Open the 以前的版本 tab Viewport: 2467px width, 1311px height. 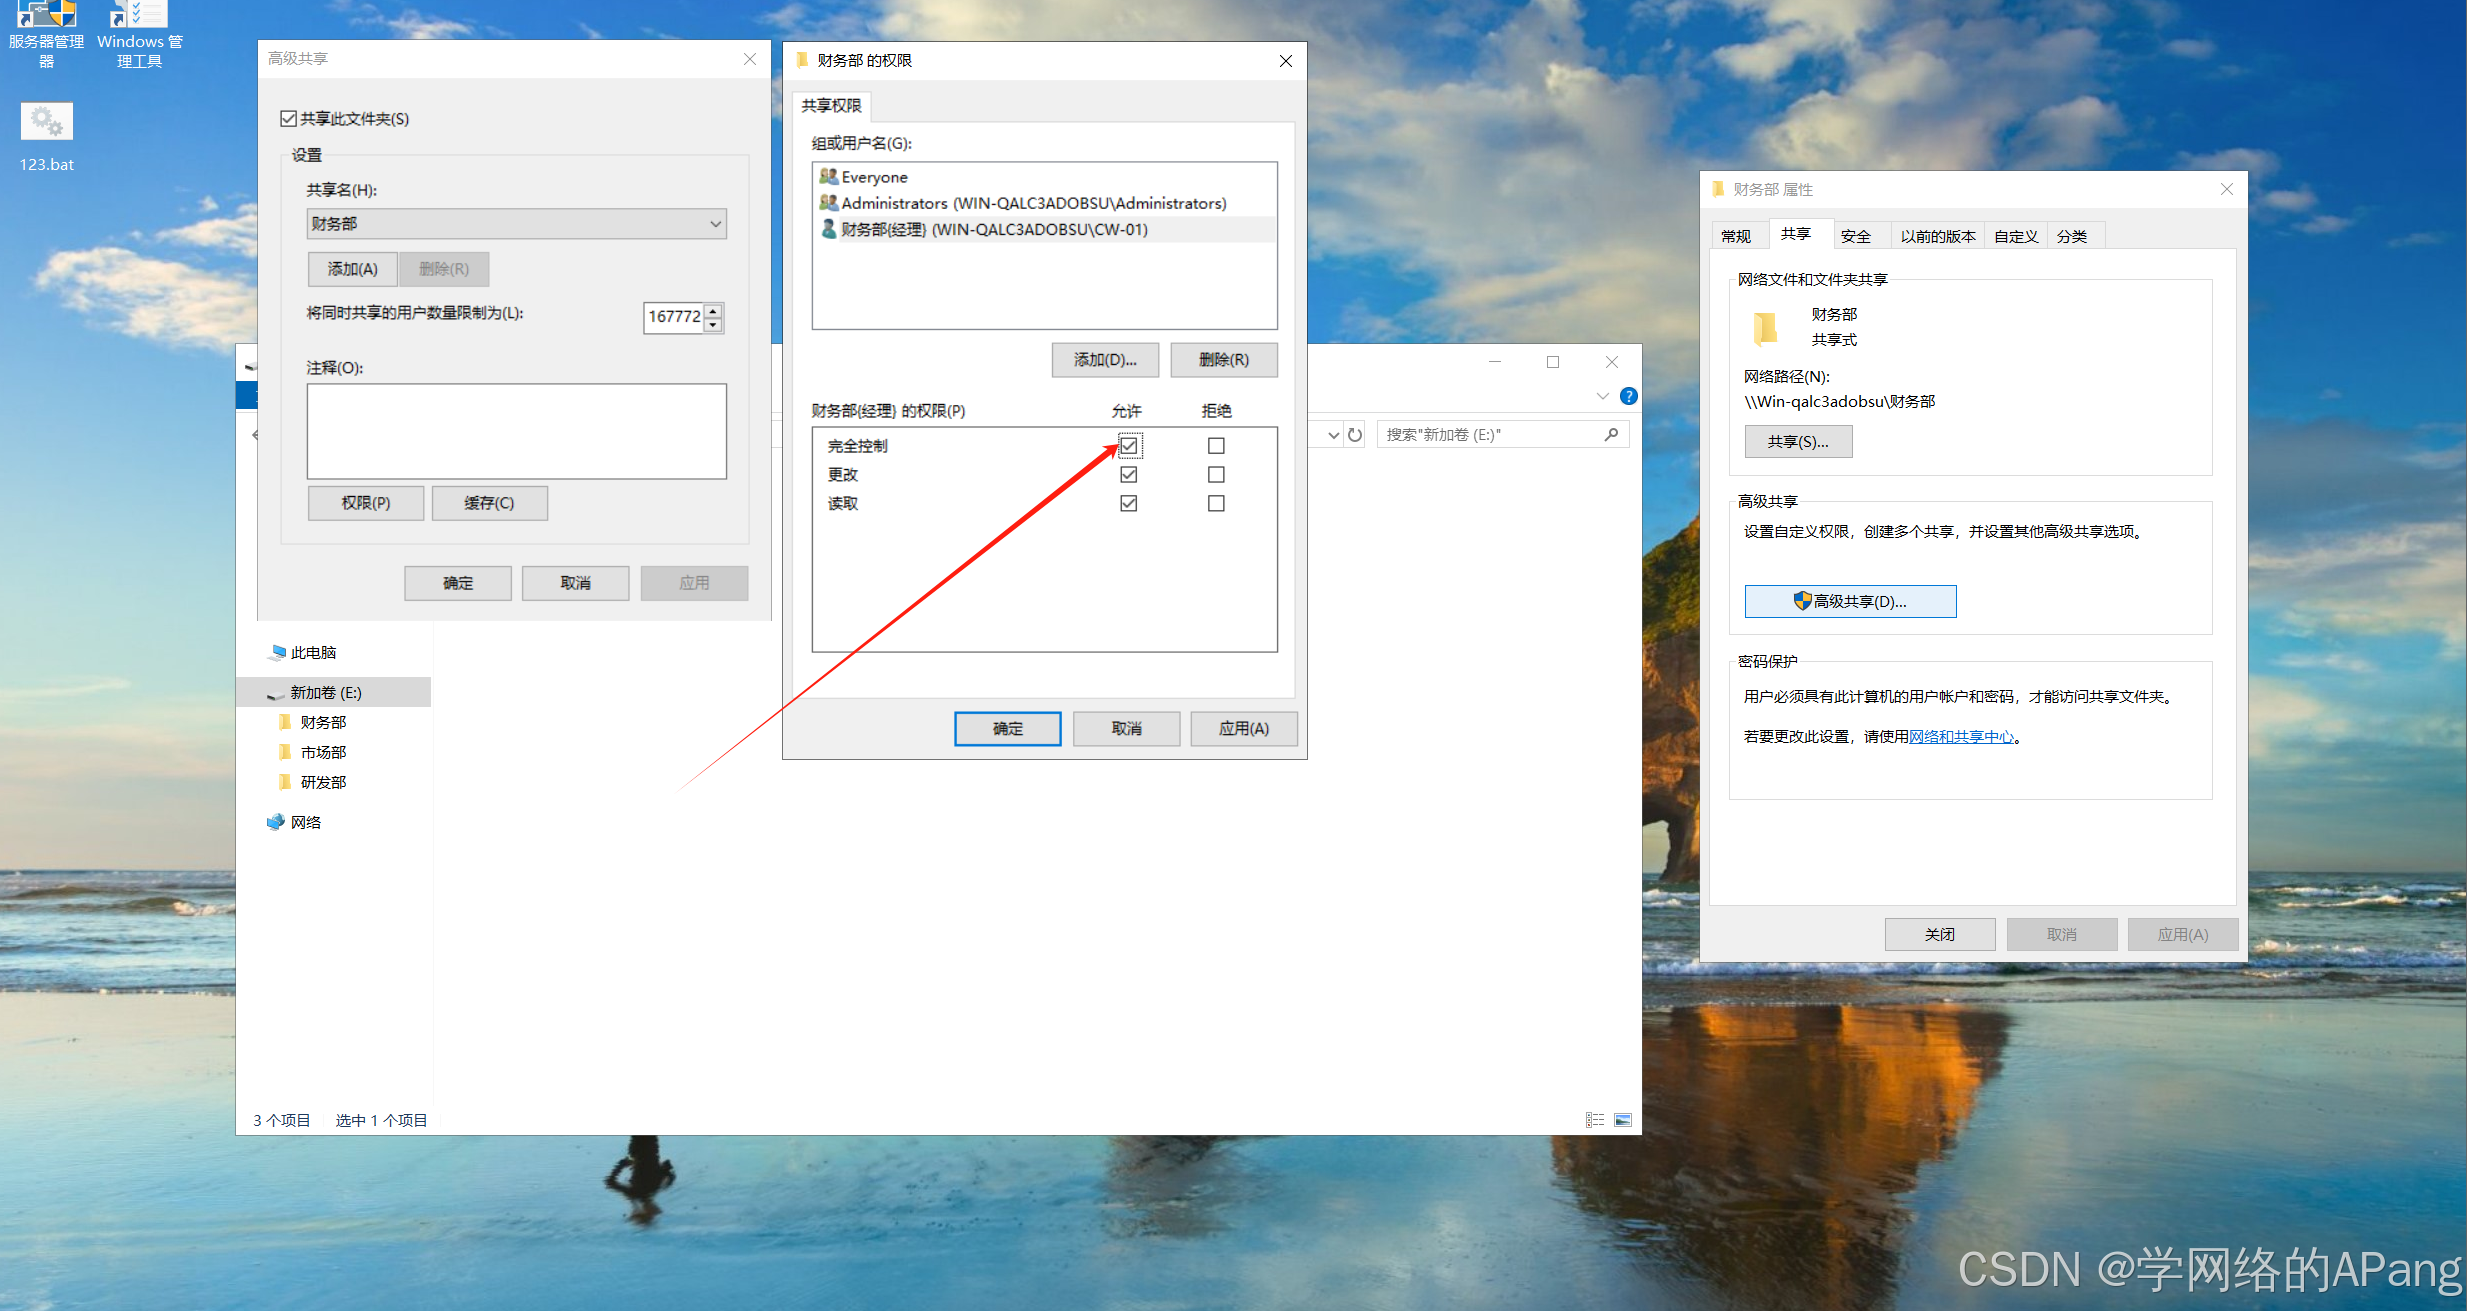click(1937, 236)
